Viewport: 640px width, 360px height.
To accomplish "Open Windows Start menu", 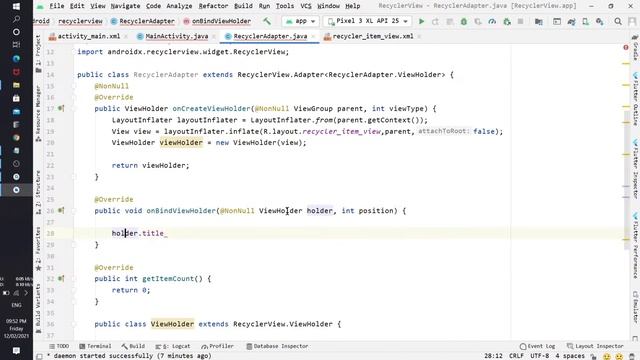I will tap(16, 6).
